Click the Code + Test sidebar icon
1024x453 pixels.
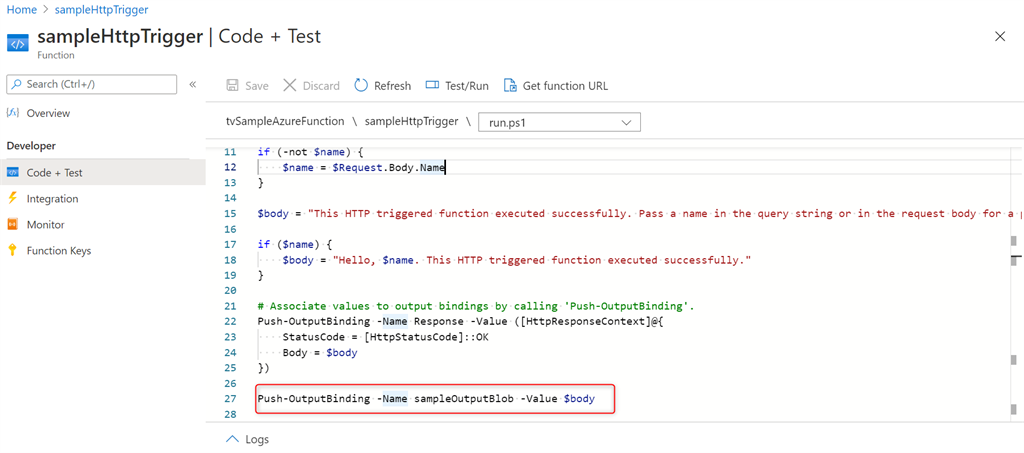click(12, 173)
